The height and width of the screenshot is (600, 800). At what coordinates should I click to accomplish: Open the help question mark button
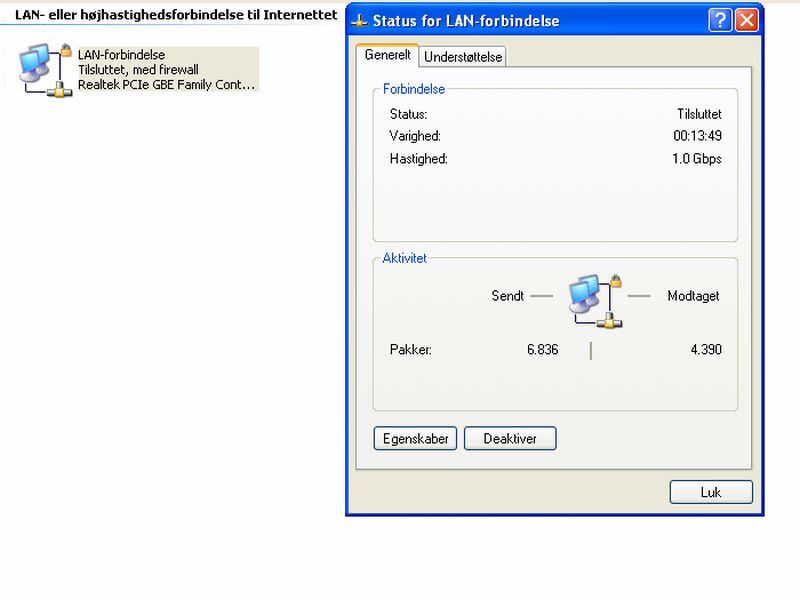[720, 21]
